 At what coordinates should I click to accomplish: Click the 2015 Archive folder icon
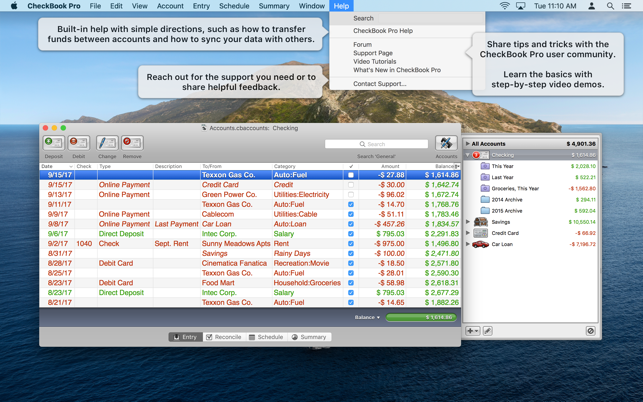click(485, 210)
